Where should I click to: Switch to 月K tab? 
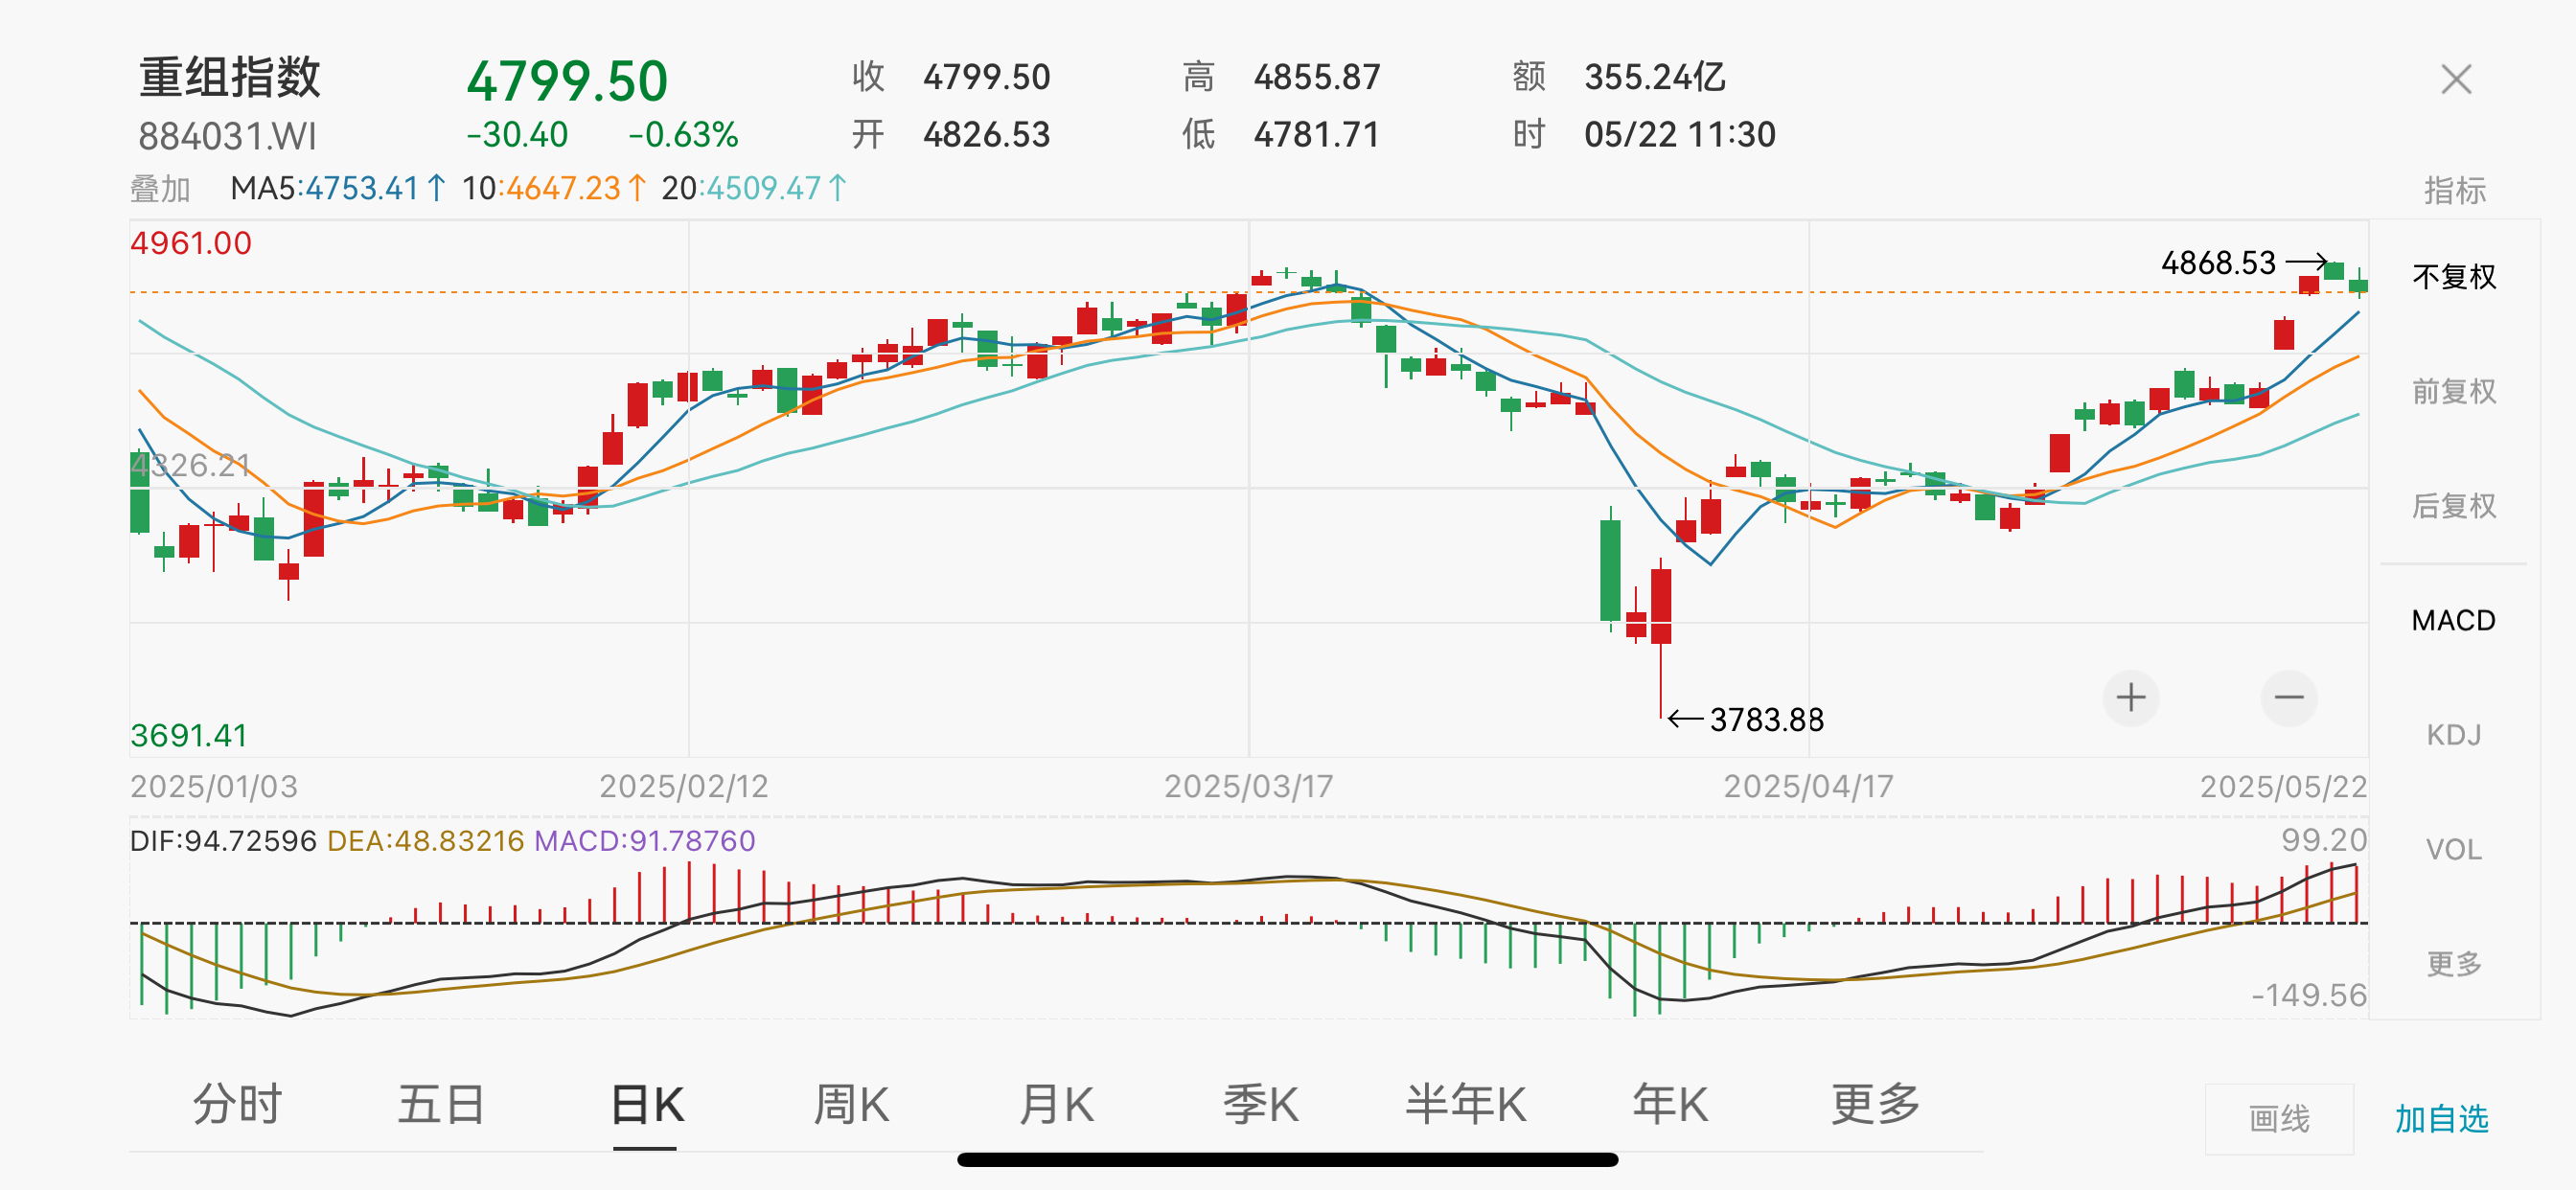[1056, 1105]
